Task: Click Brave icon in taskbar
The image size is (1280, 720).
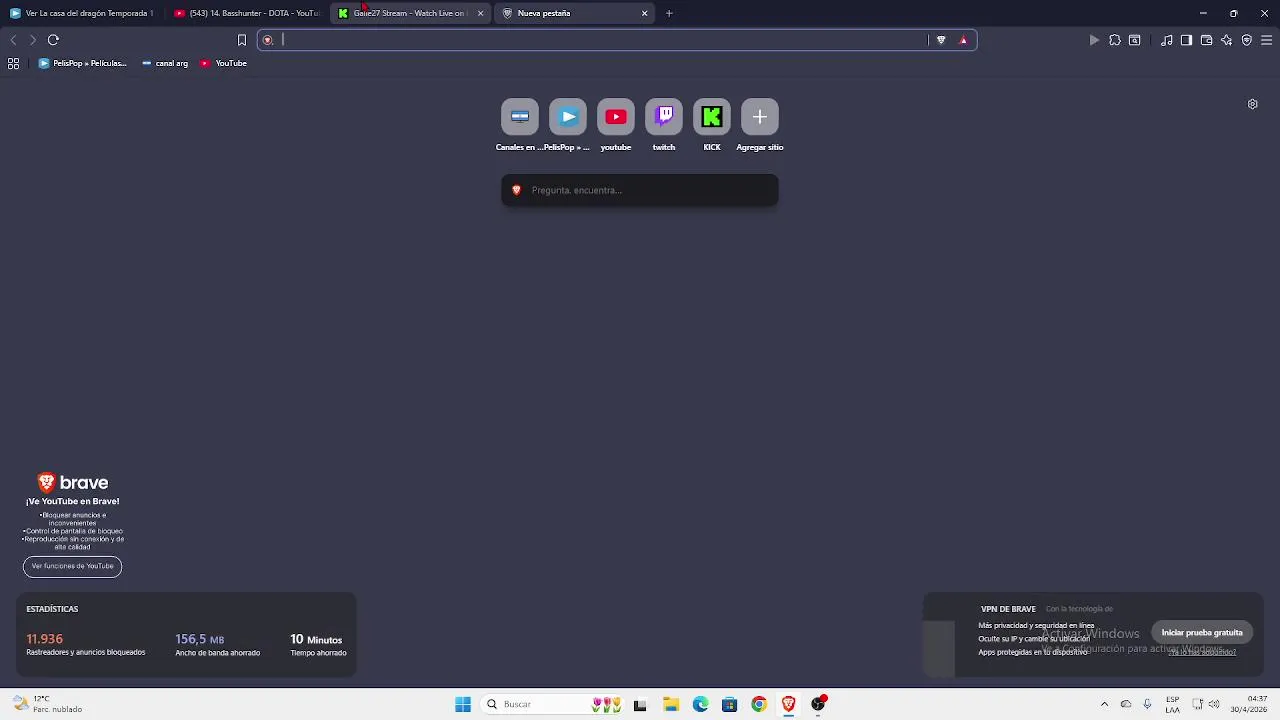Action: coord(788,704)
